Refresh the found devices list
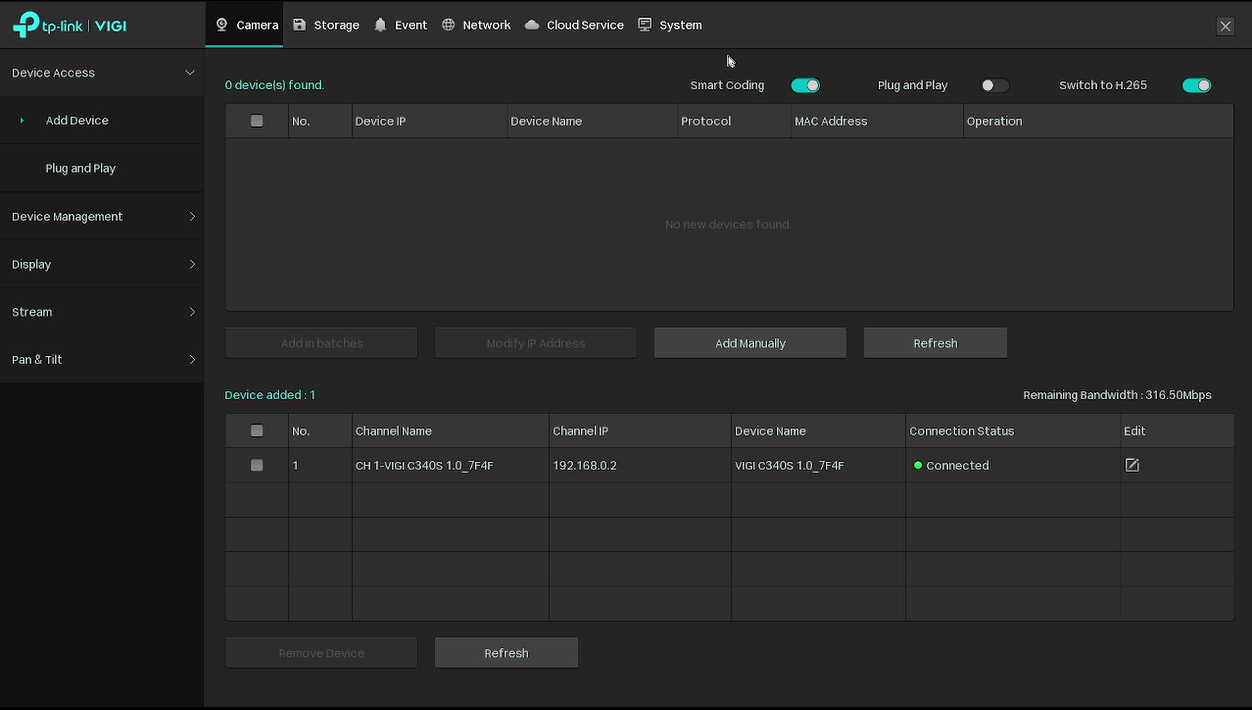This screenshot has height=710, width=1252. point(935,343)
